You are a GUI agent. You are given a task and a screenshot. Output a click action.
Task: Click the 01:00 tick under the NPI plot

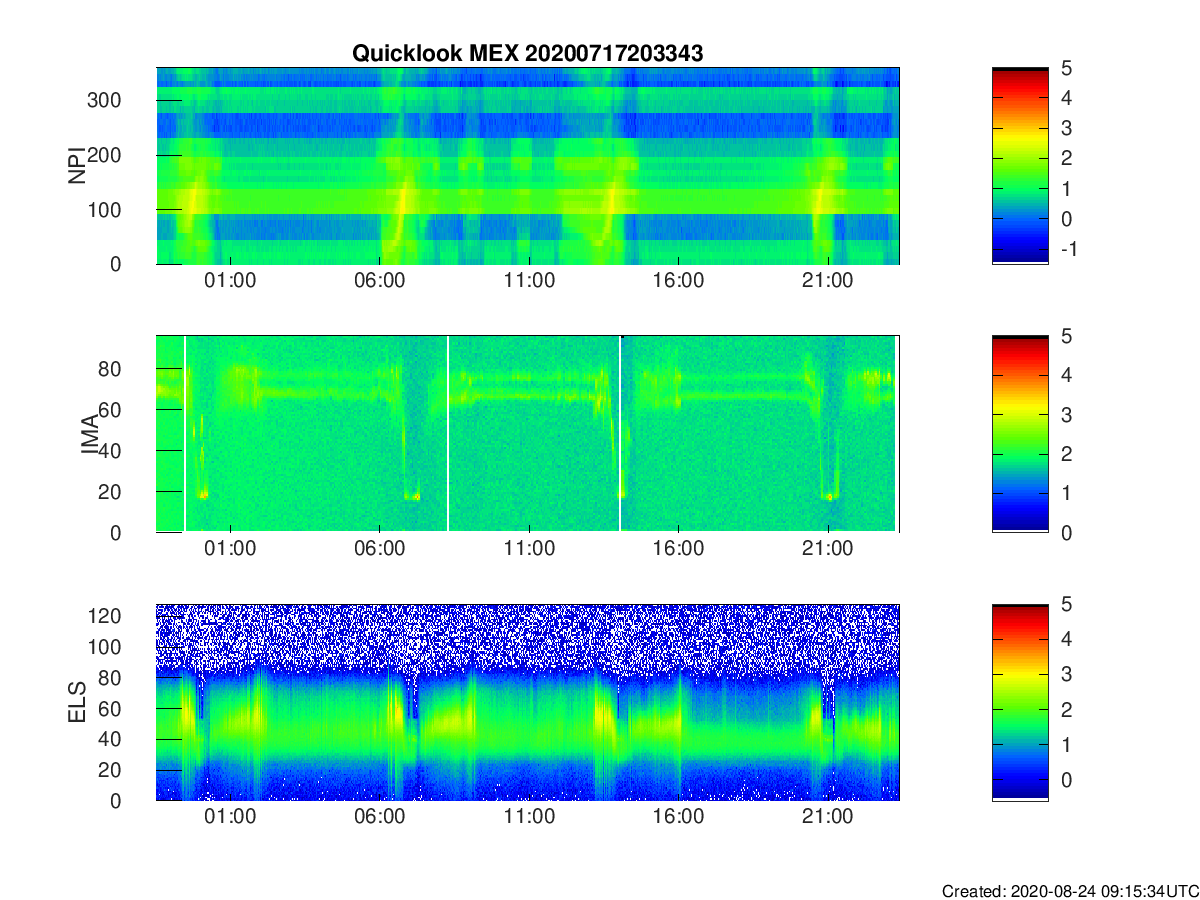(x=230, y=281)
